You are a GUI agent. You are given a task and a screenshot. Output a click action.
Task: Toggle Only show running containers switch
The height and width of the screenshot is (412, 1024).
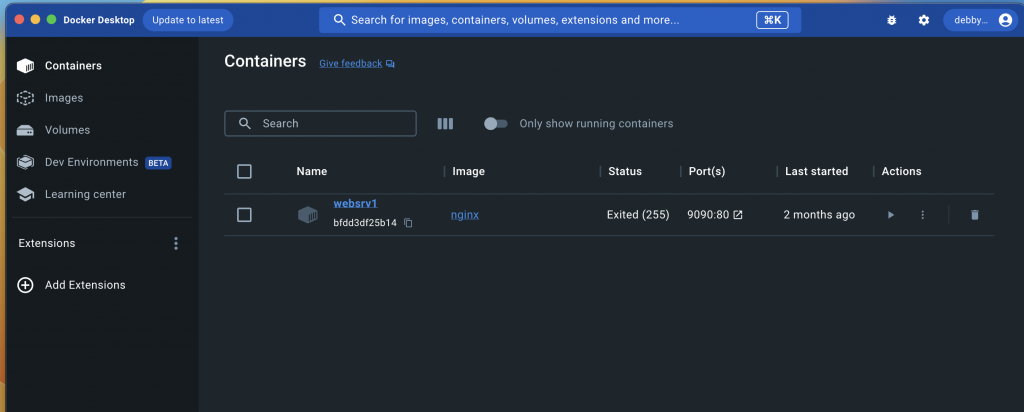pos(496,123)
